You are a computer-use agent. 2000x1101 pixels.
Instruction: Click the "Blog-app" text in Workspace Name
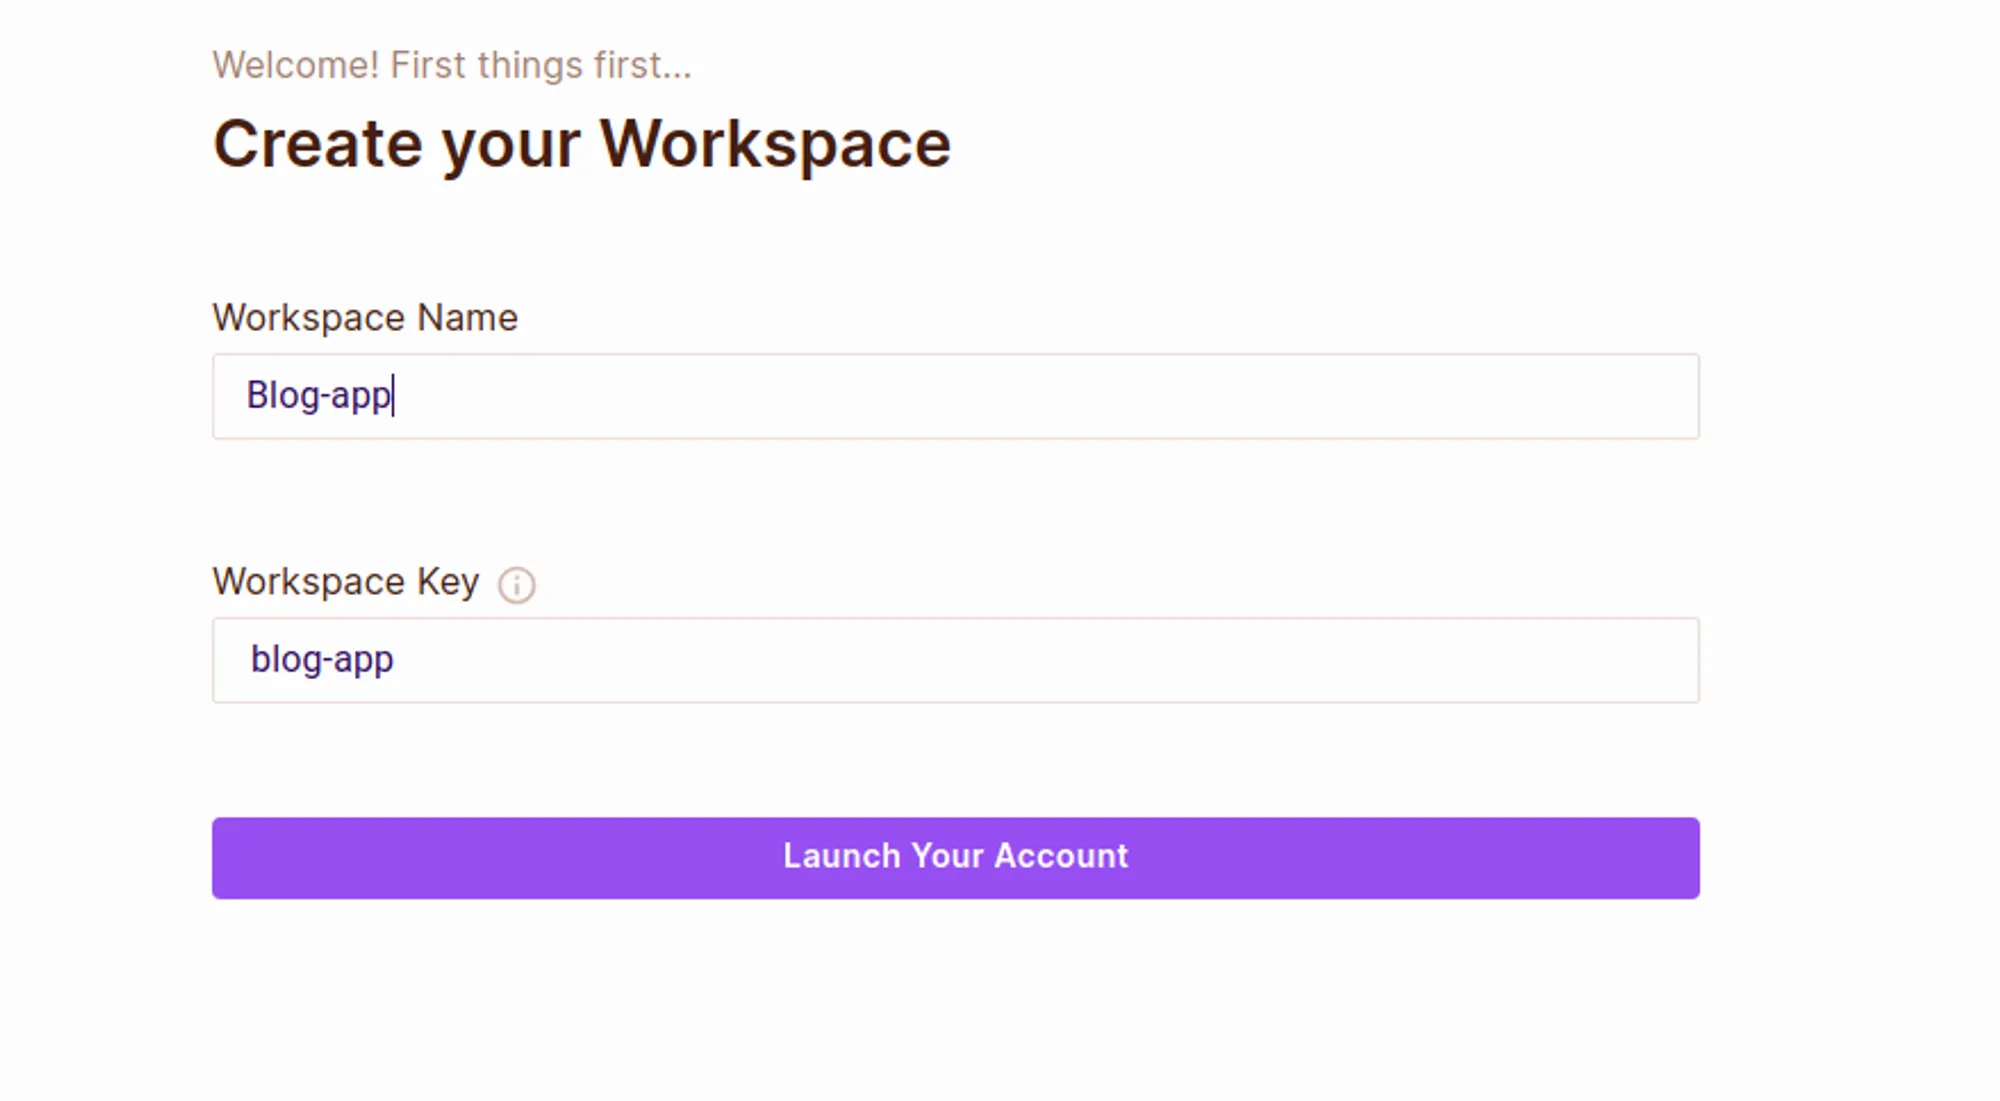tap(319, 396)
